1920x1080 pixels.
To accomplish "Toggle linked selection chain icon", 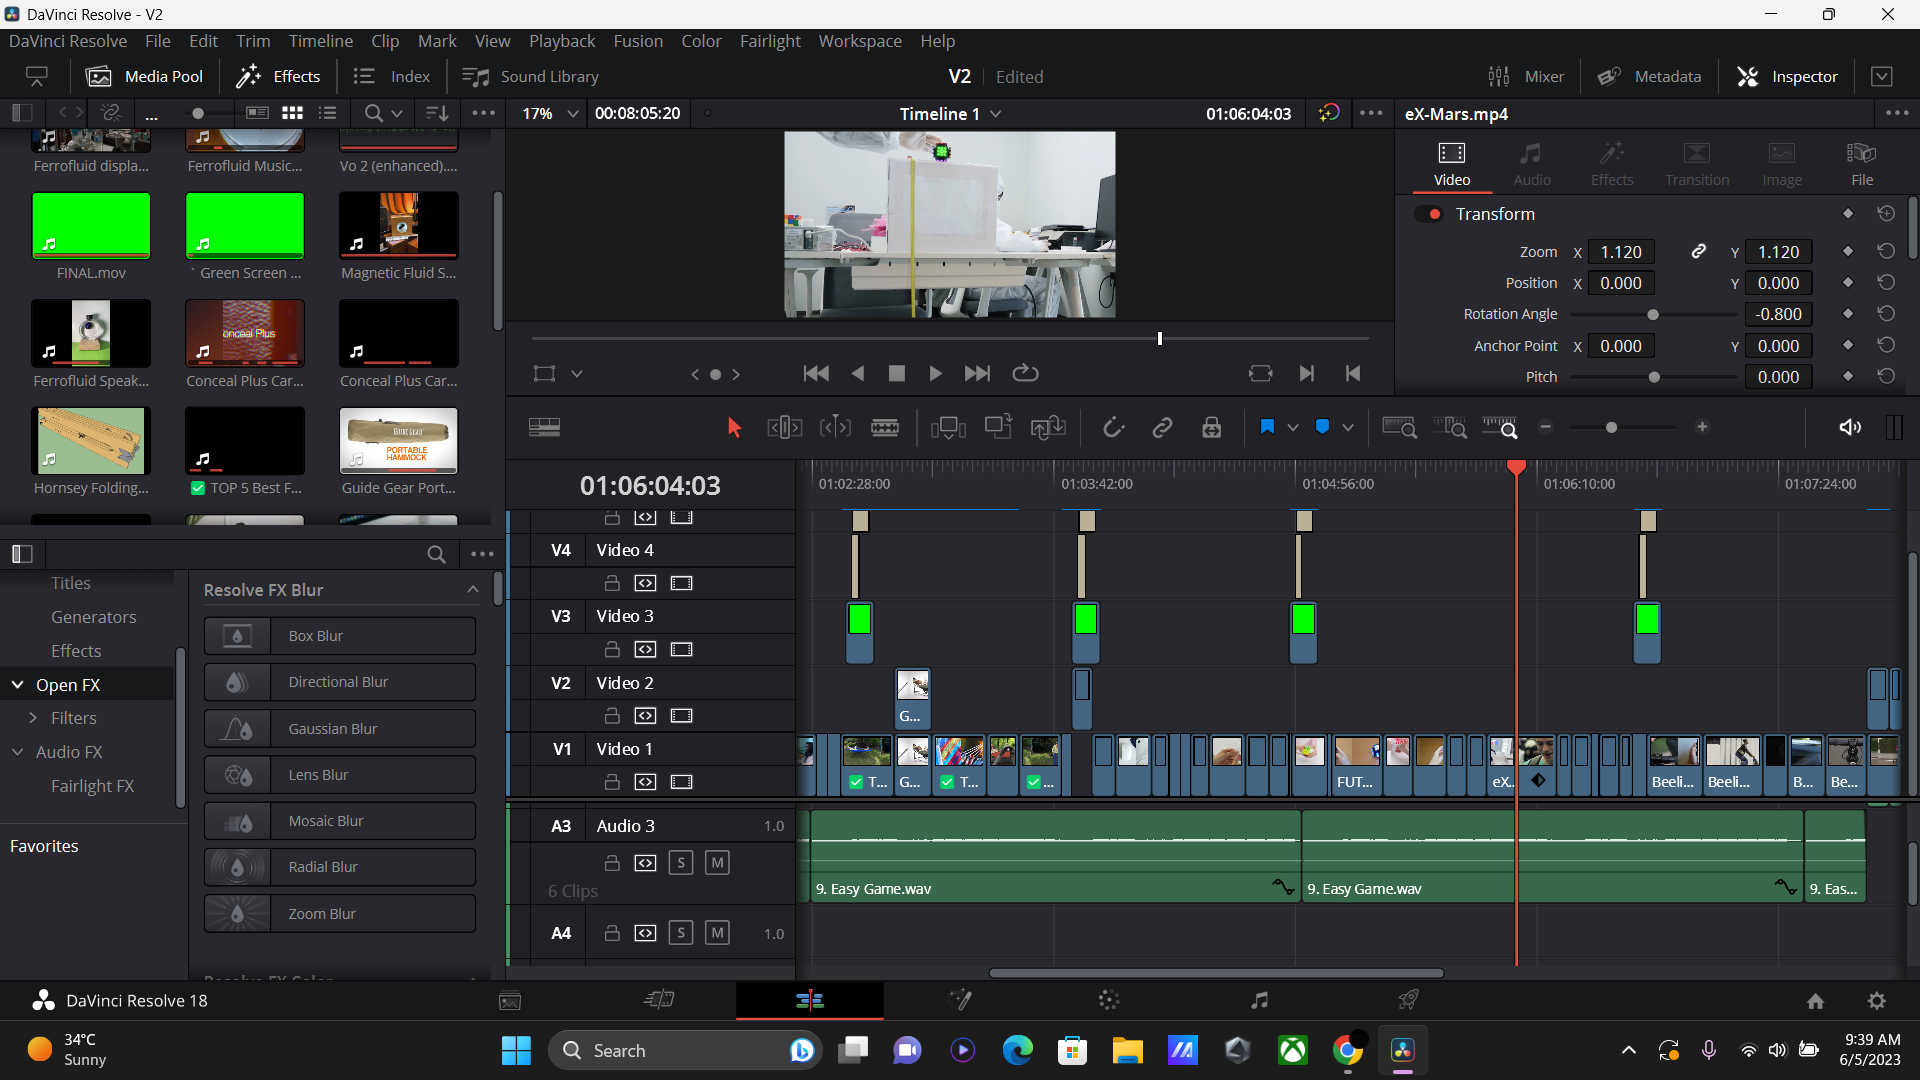I will click(1162, 428).
